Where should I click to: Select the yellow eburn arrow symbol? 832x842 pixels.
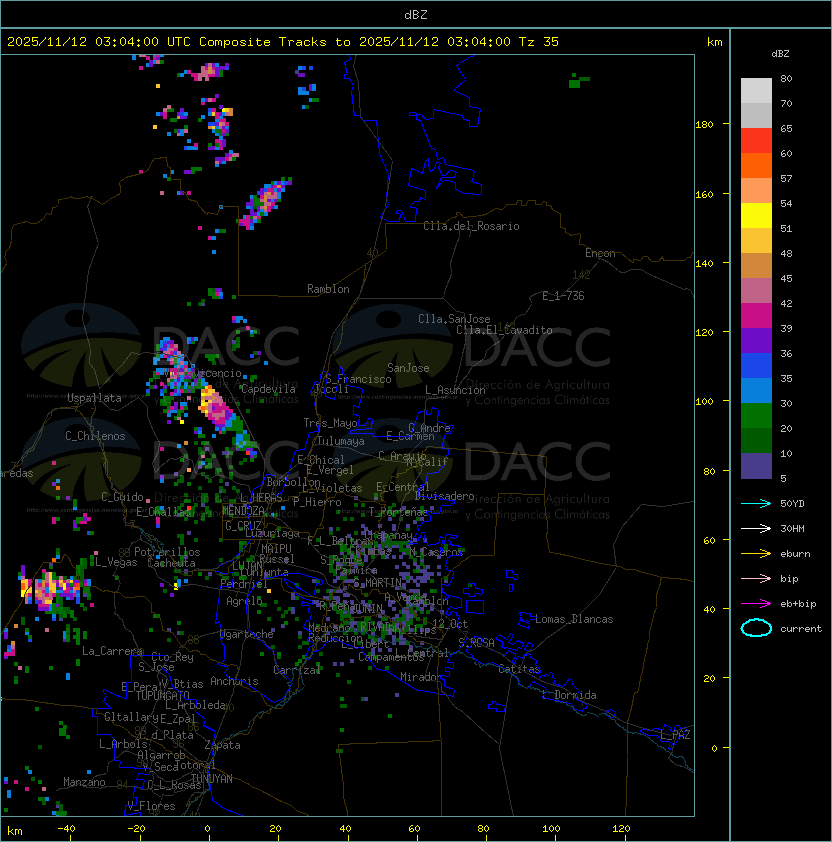point(756,554)
